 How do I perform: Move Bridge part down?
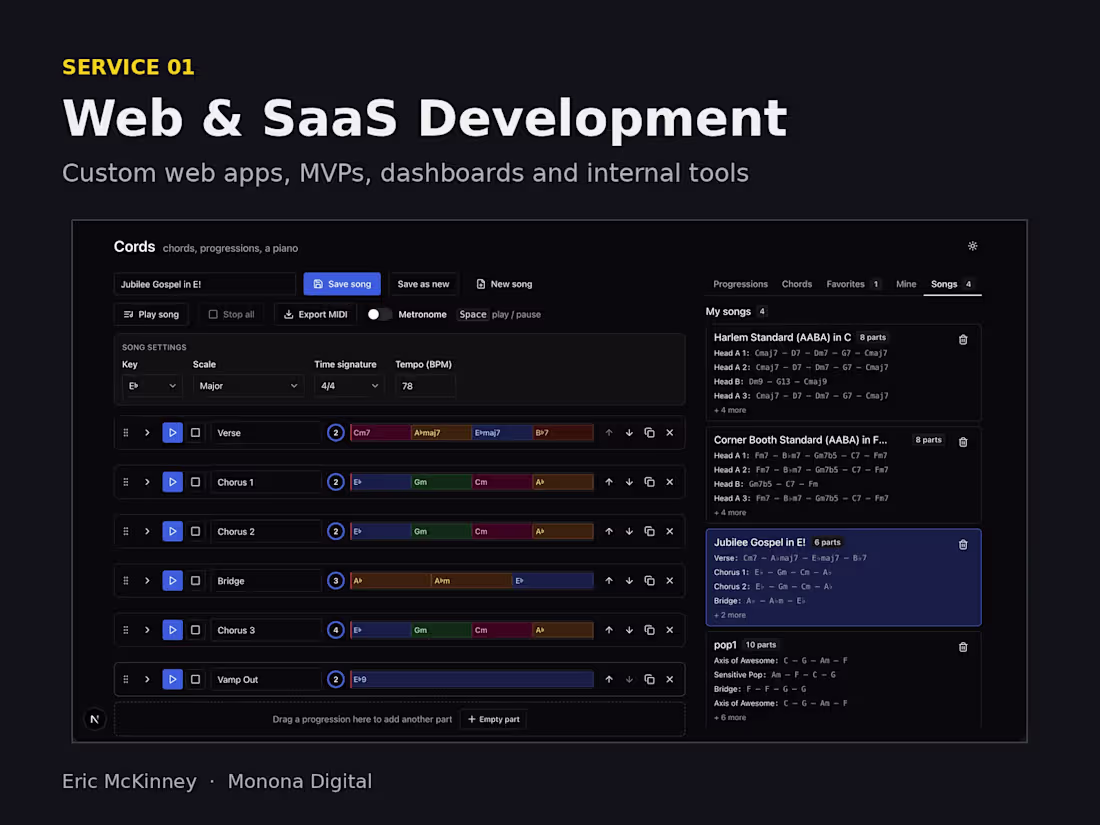[x=629, y=581]
